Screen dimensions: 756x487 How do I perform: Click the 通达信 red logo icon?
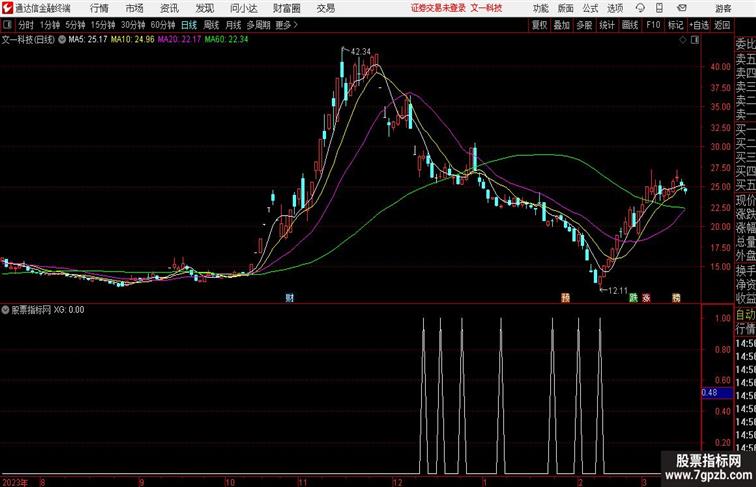pos(7,8)
